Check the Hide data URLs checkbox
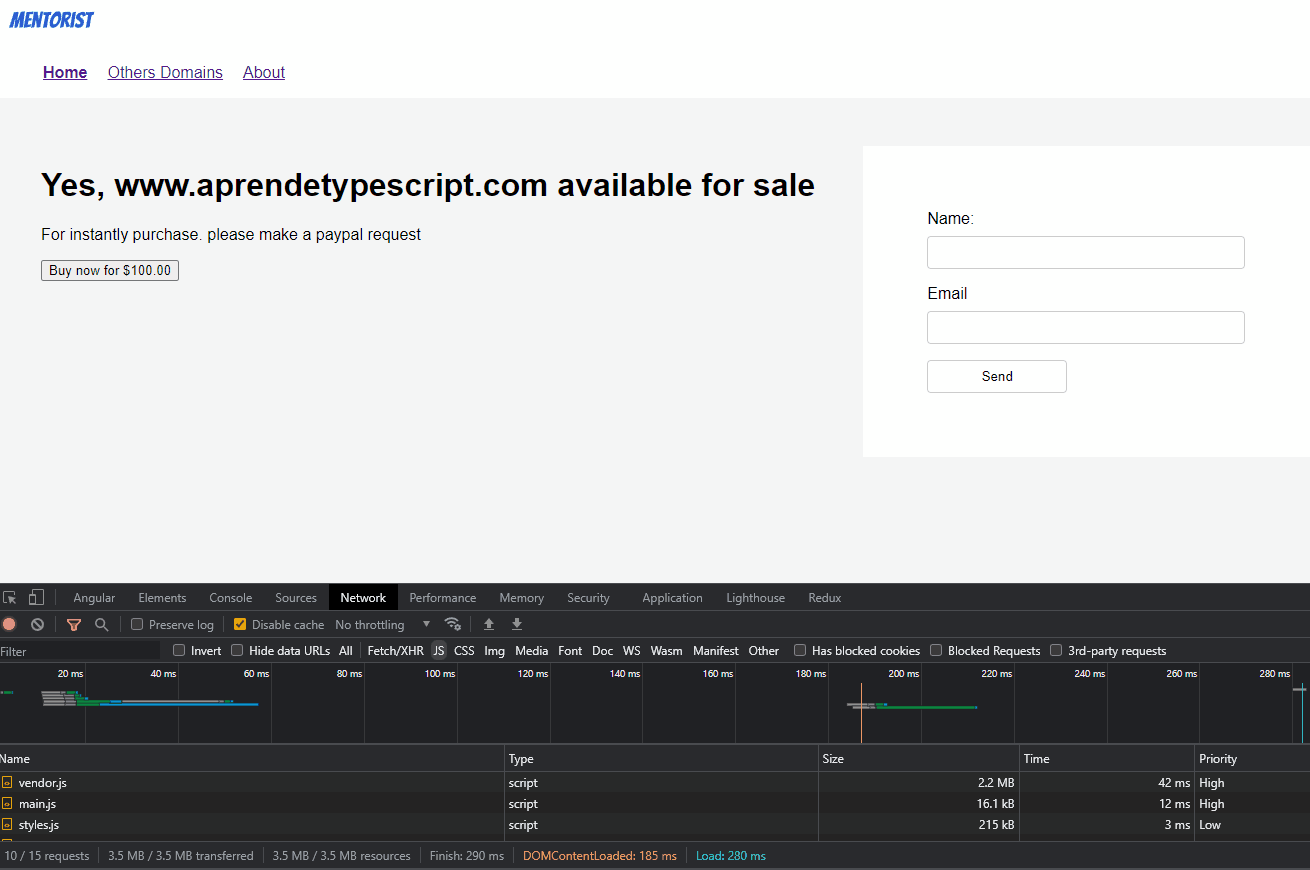 point(237,651)
